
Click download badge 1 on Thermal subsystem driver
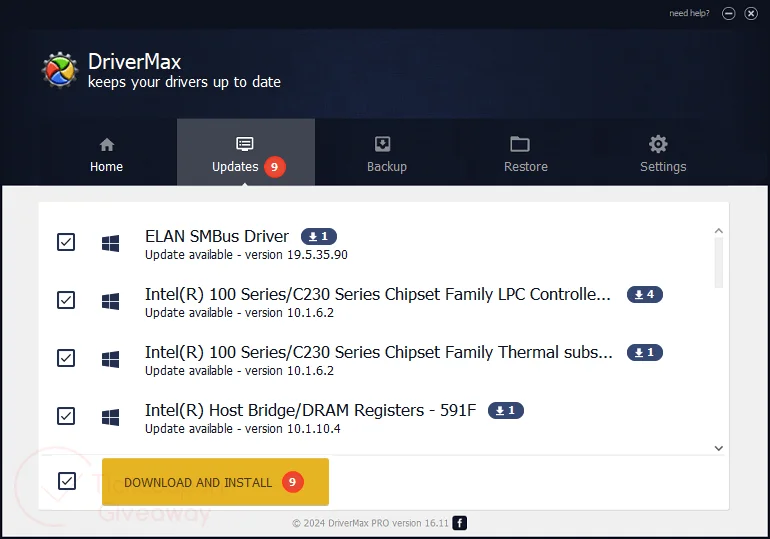645,352
